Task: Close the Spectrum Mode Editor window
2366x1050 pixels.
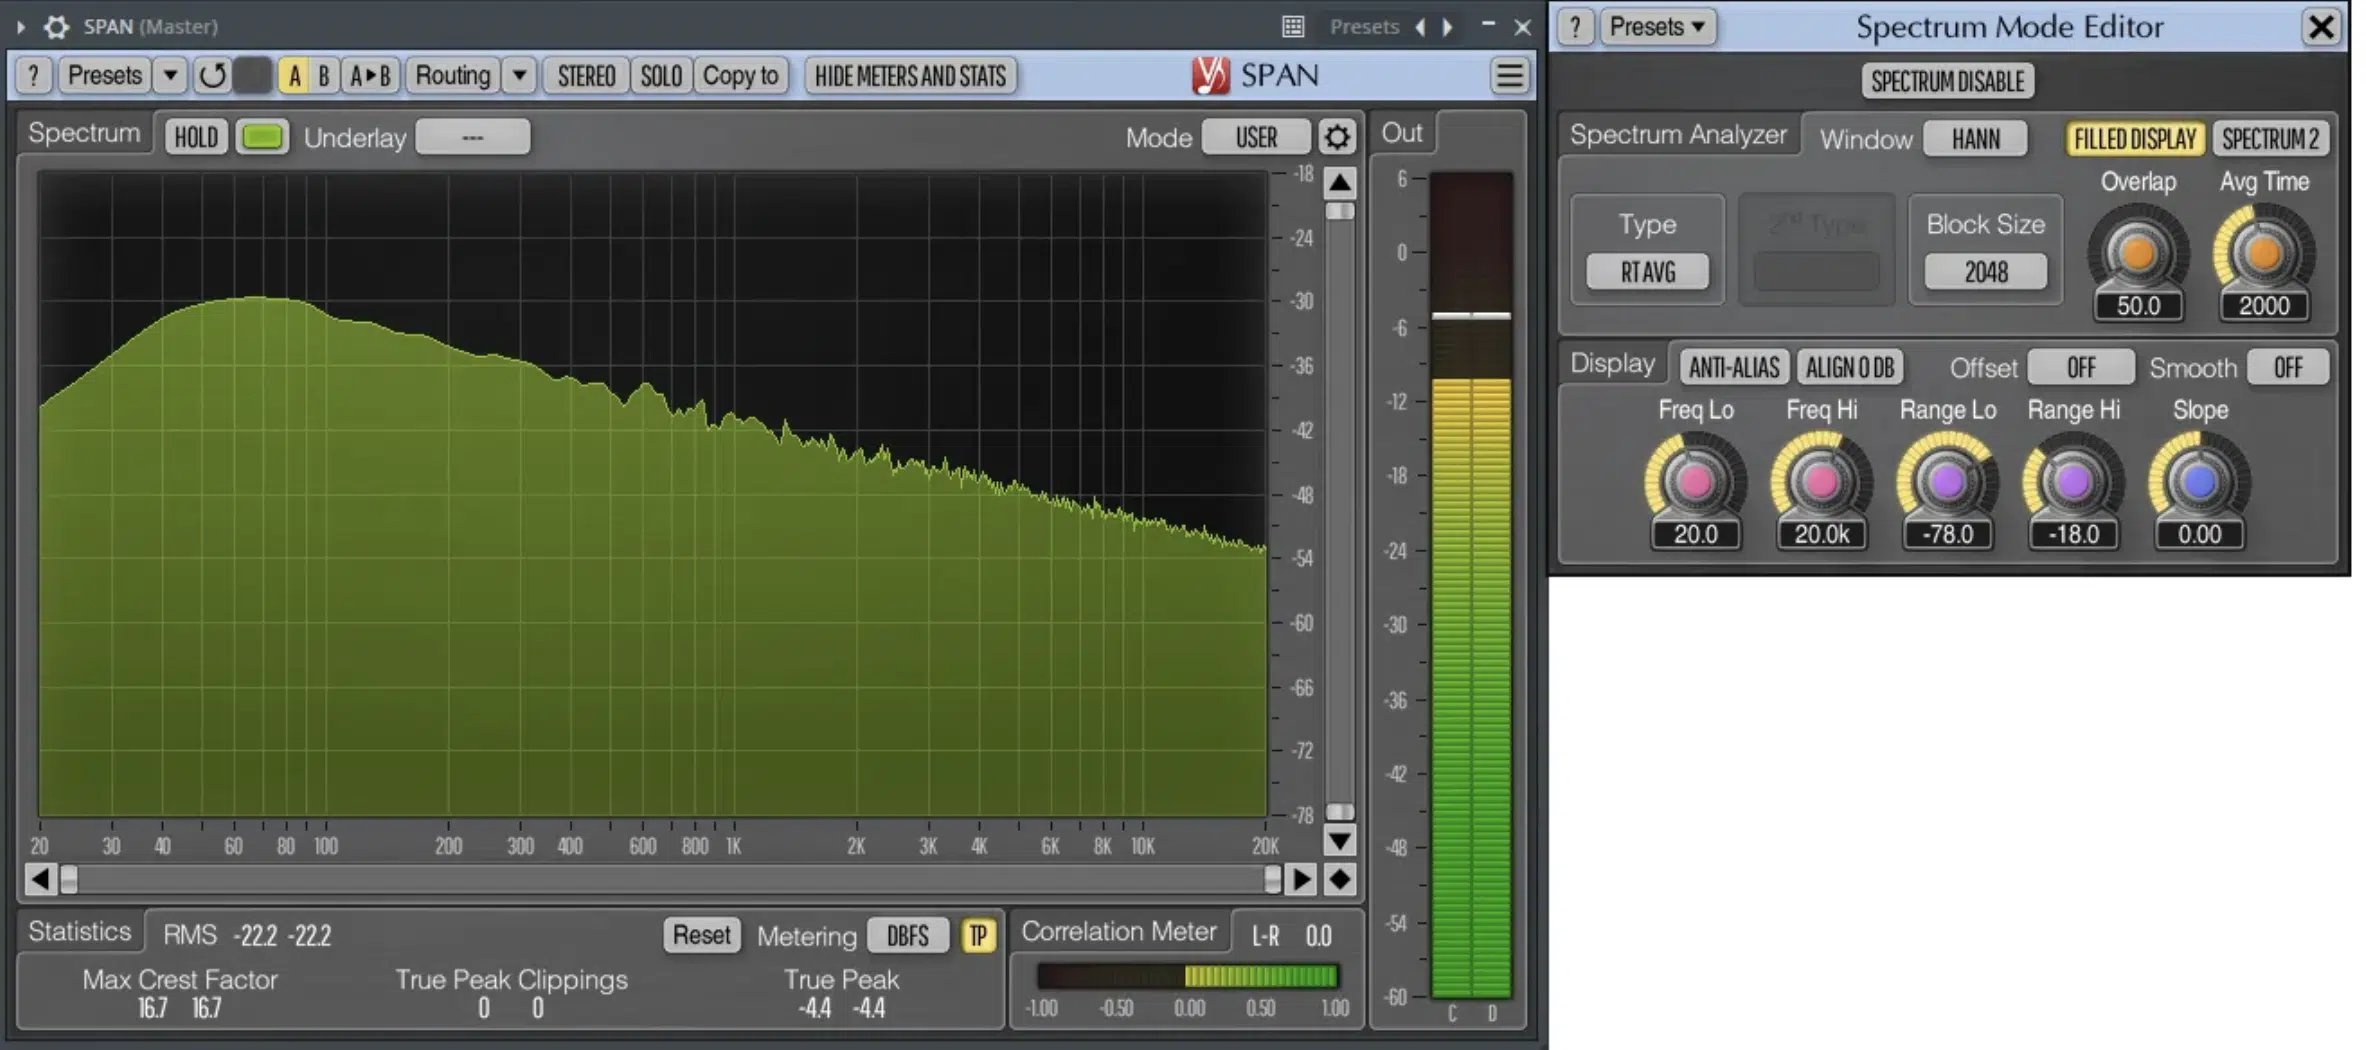Action: click(x=2321, y=27)
